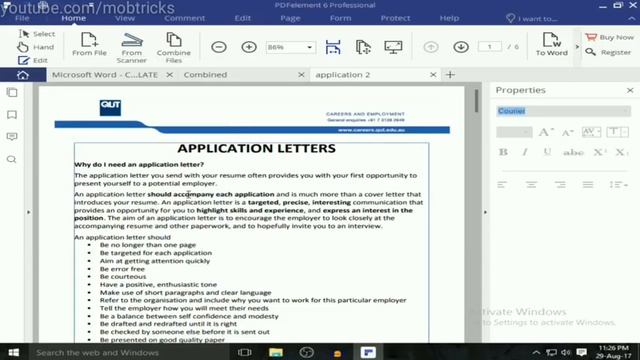The image size is (640, 360).
Task: Toggle superscript formatting
Action: coord(599,152)
